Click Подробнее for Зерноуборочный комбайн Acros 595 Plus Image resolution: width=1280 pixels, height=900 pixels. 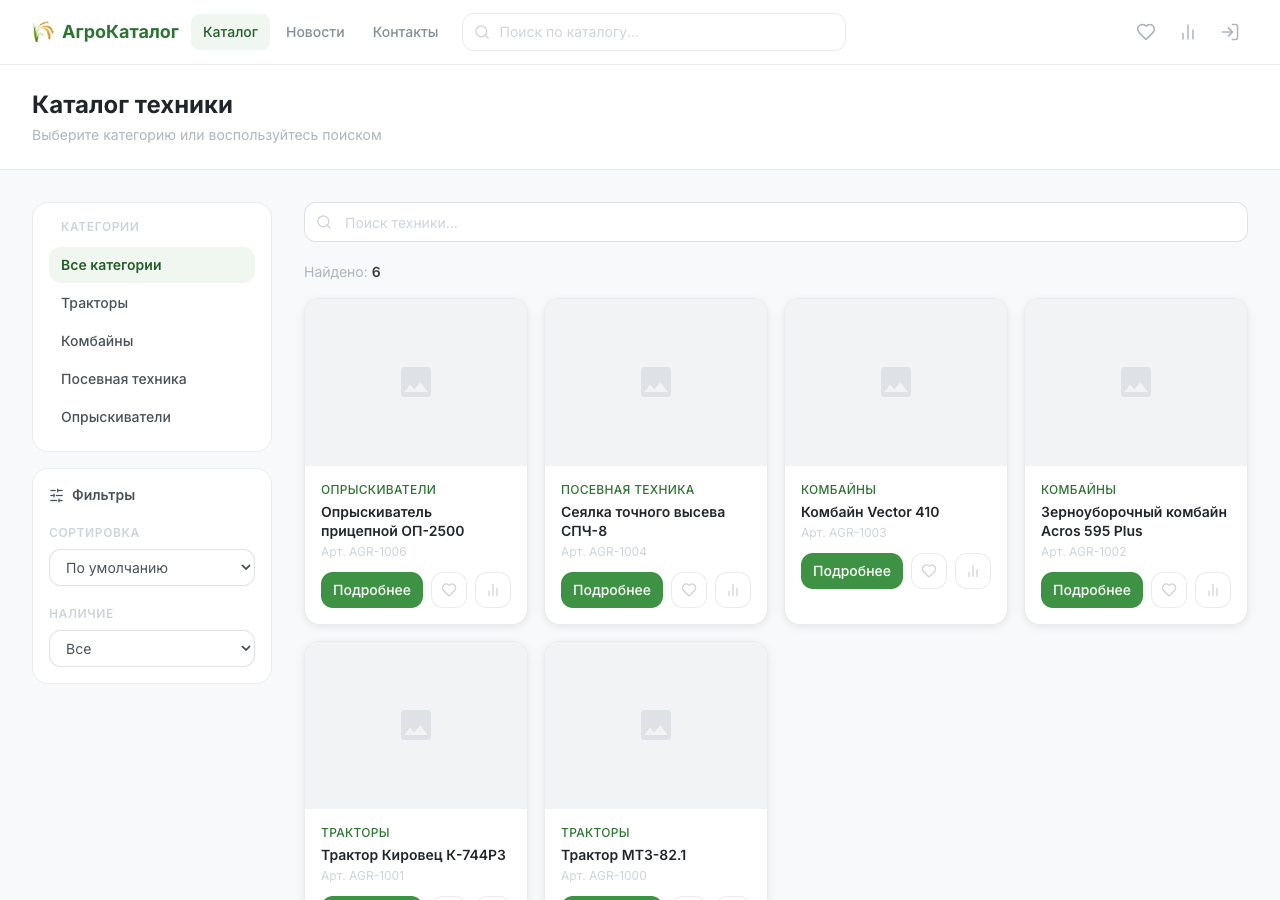coord(1092,590)
